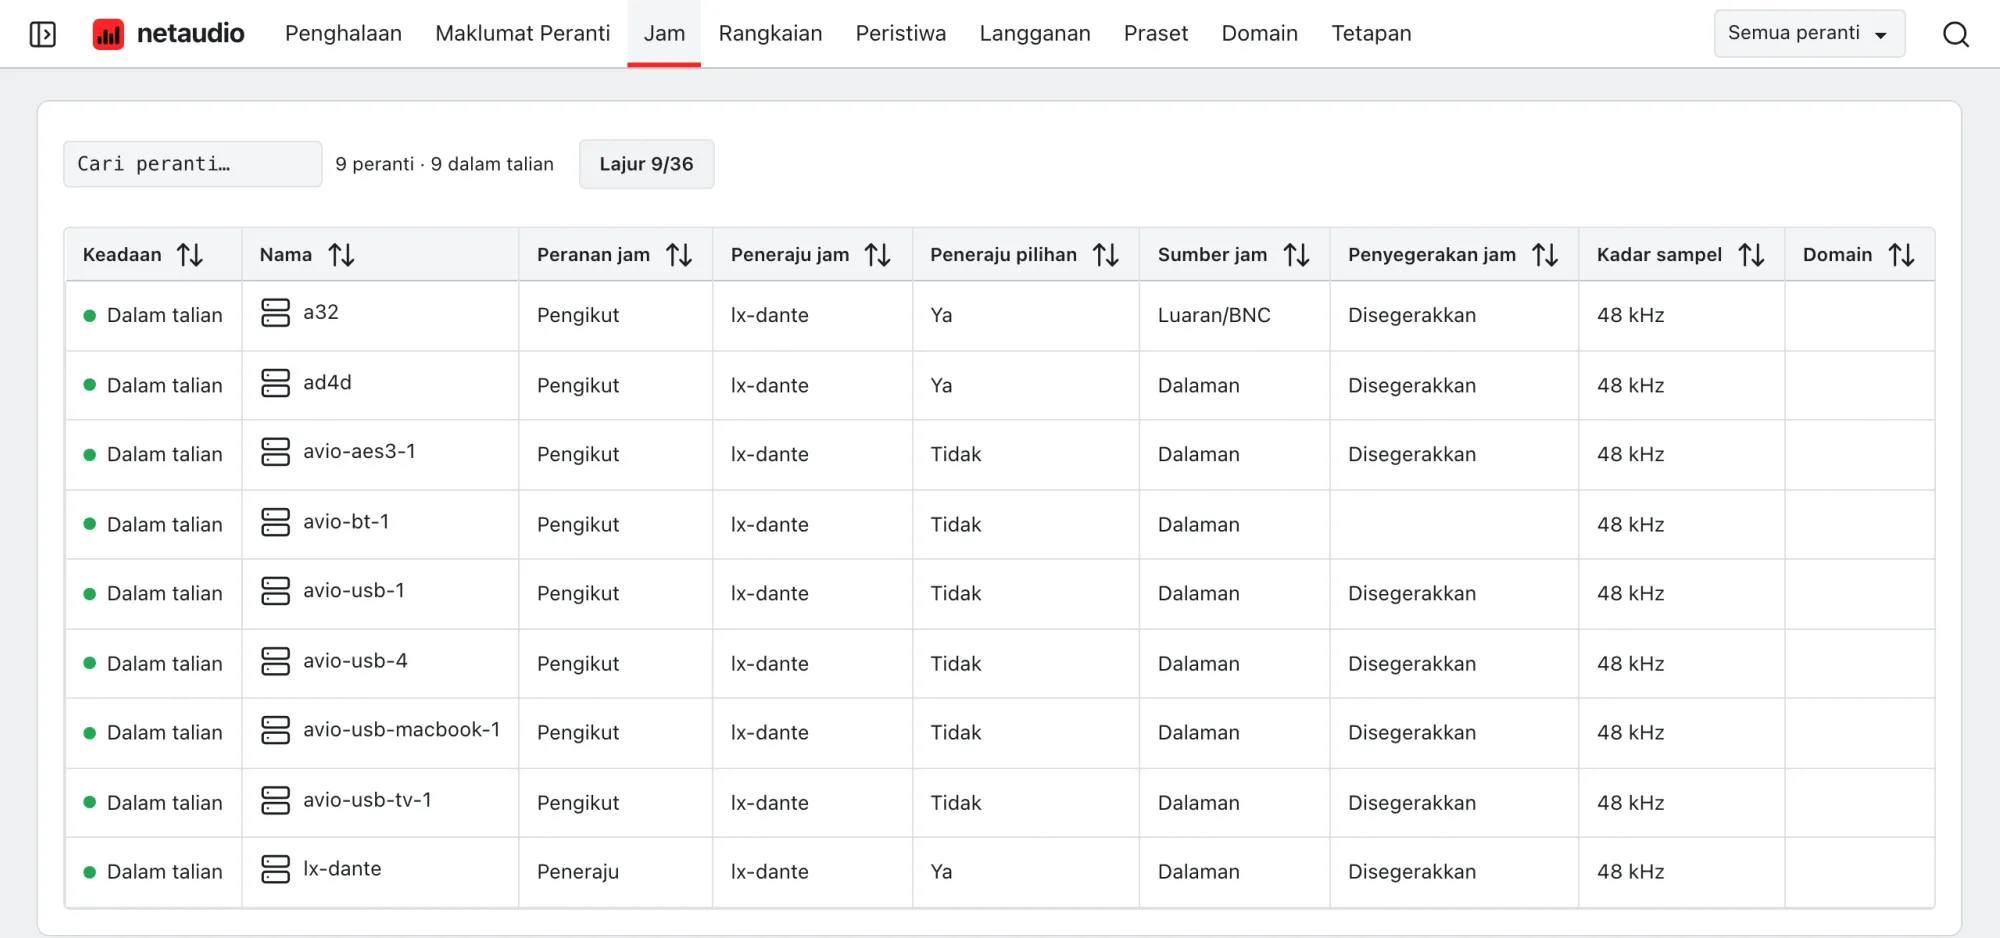Sort by Nama column arrows
Screen dimensions: 2000x938
341,255
